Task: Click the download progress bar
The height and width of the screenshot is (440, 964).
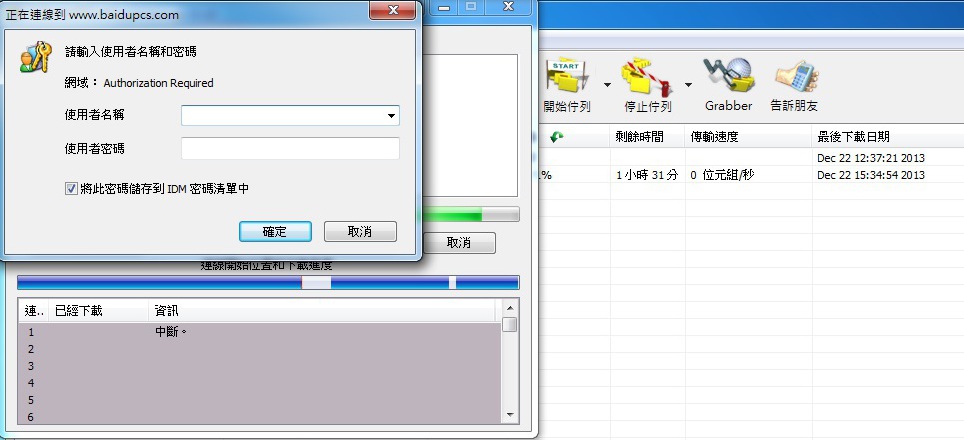Action: pyautogui.click(x=470, y=214)
